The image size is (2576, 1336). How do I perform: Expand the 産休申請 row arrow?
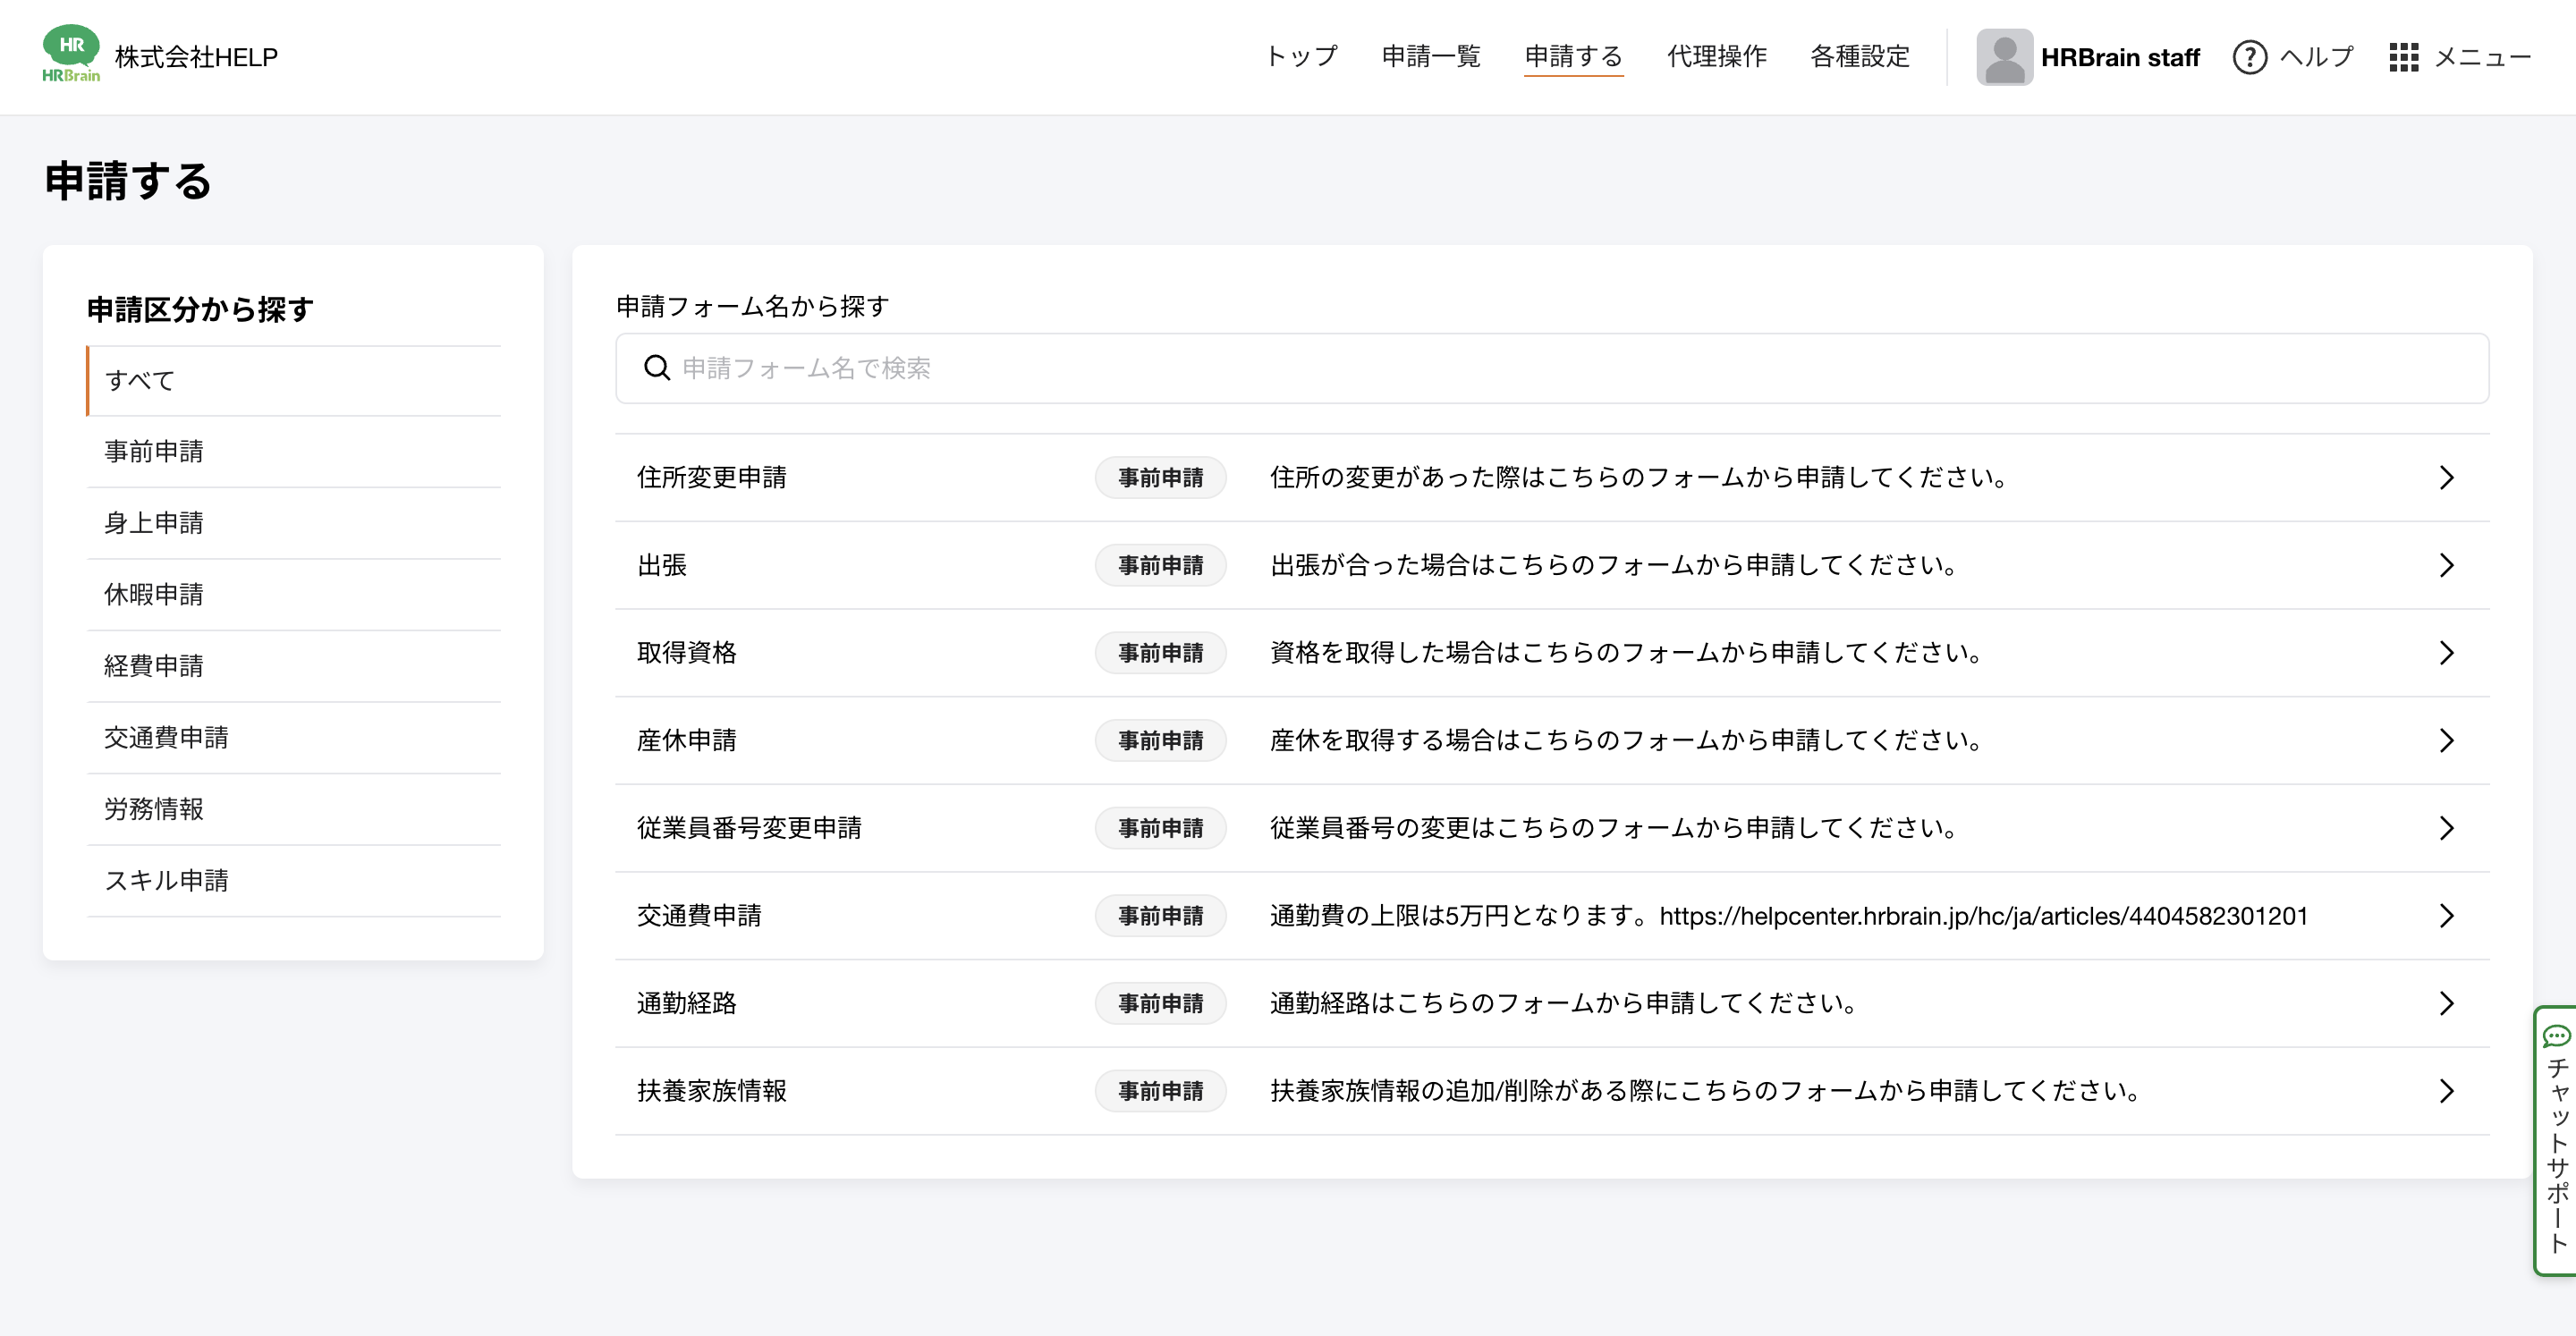click(x=2446, y=740)
